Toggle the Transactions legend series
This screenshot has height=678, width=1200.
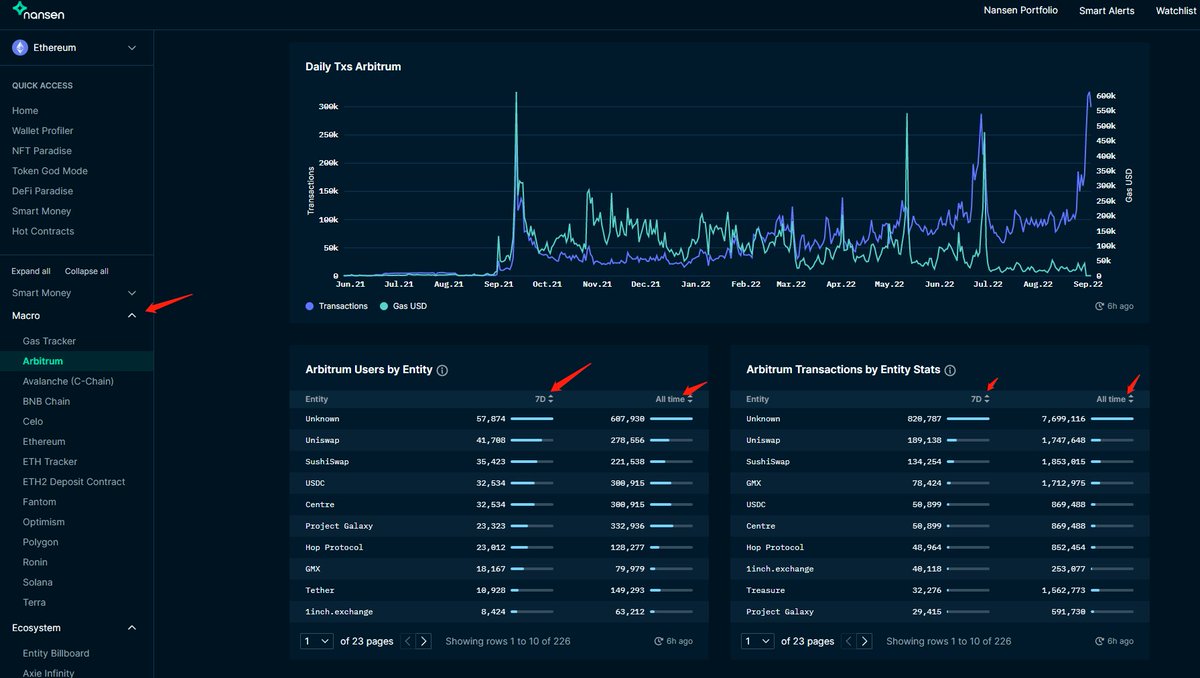pos(337,306)
